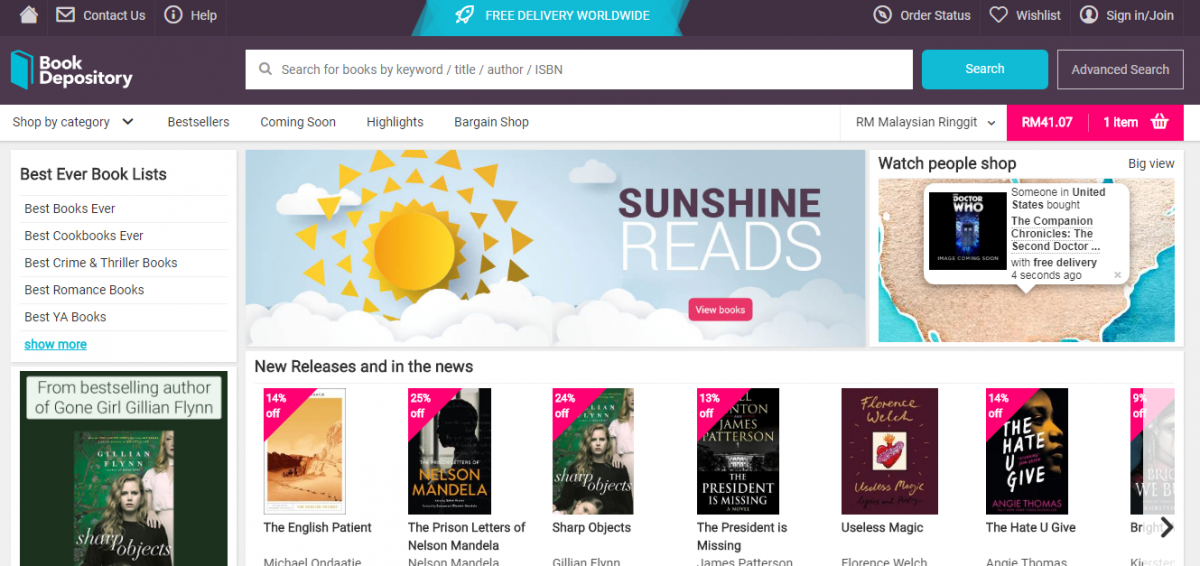The width and height of the screenshot is (1200, 566).
Task: Open Best Cookbooks Ever list
Action: coord(84,235)
